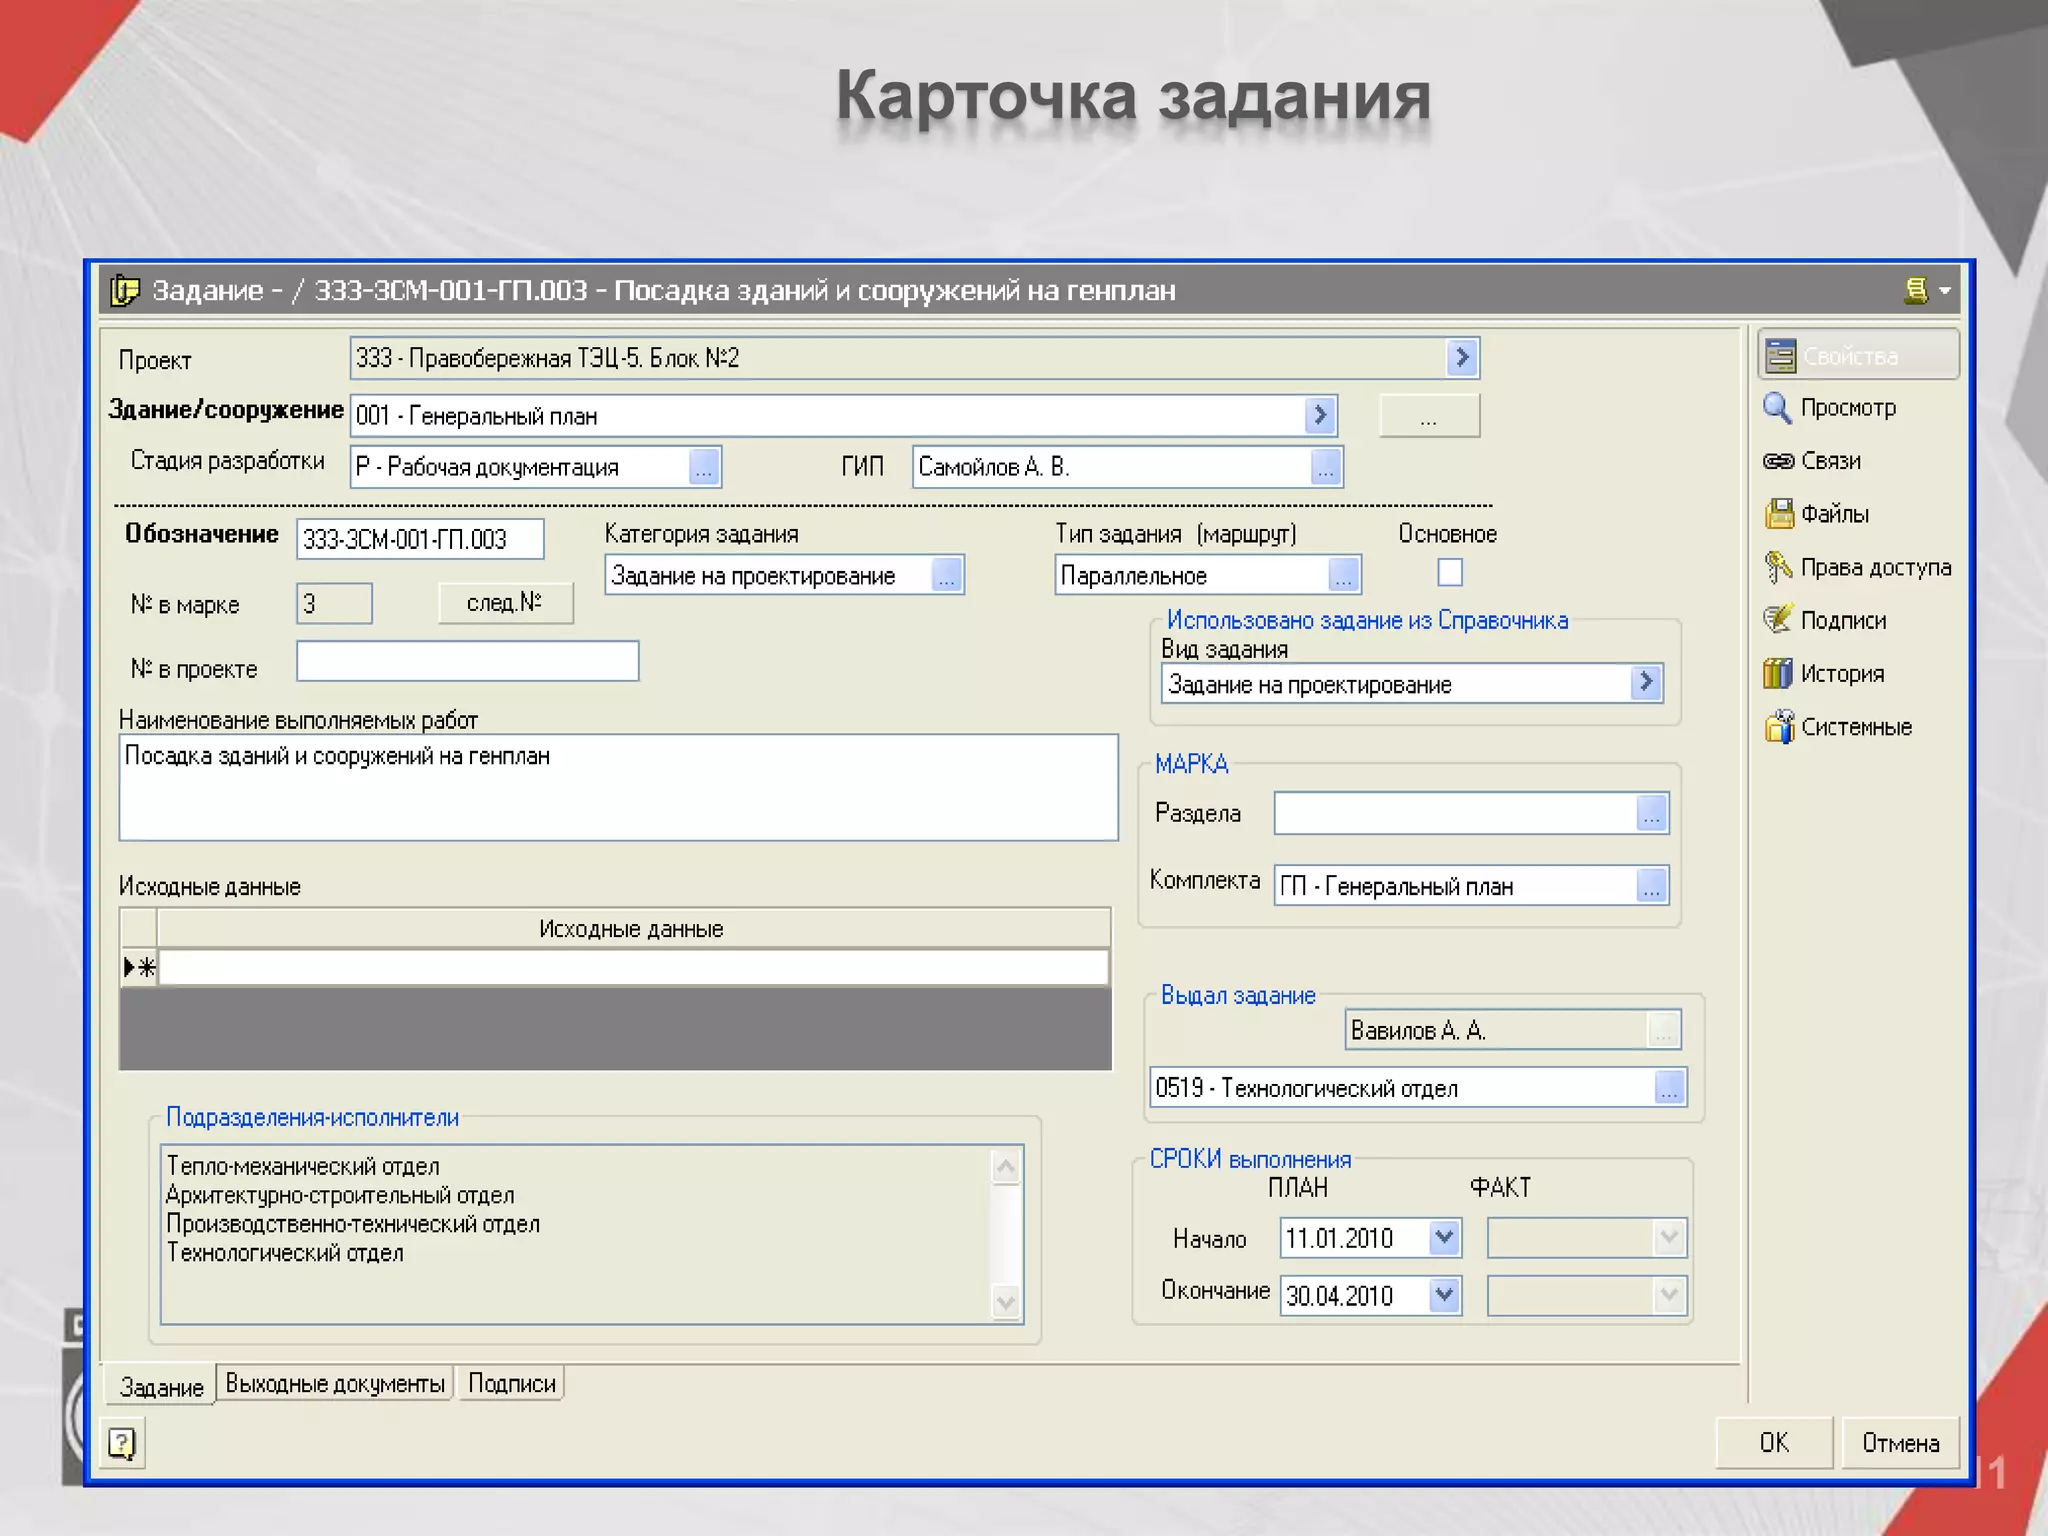This screenshot has width=2048, height=1536.
Task: Select Технологический отдел in executors list
Action: [285, 1253]
